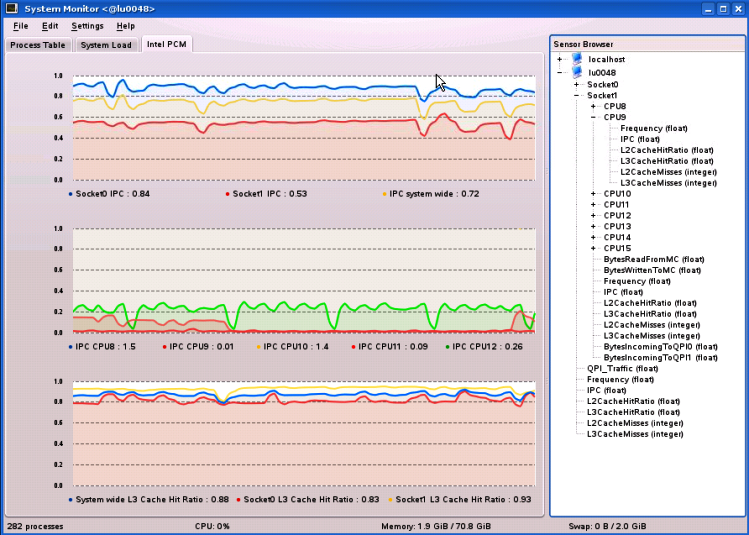Open the Settings menu

tap(87, 26)
